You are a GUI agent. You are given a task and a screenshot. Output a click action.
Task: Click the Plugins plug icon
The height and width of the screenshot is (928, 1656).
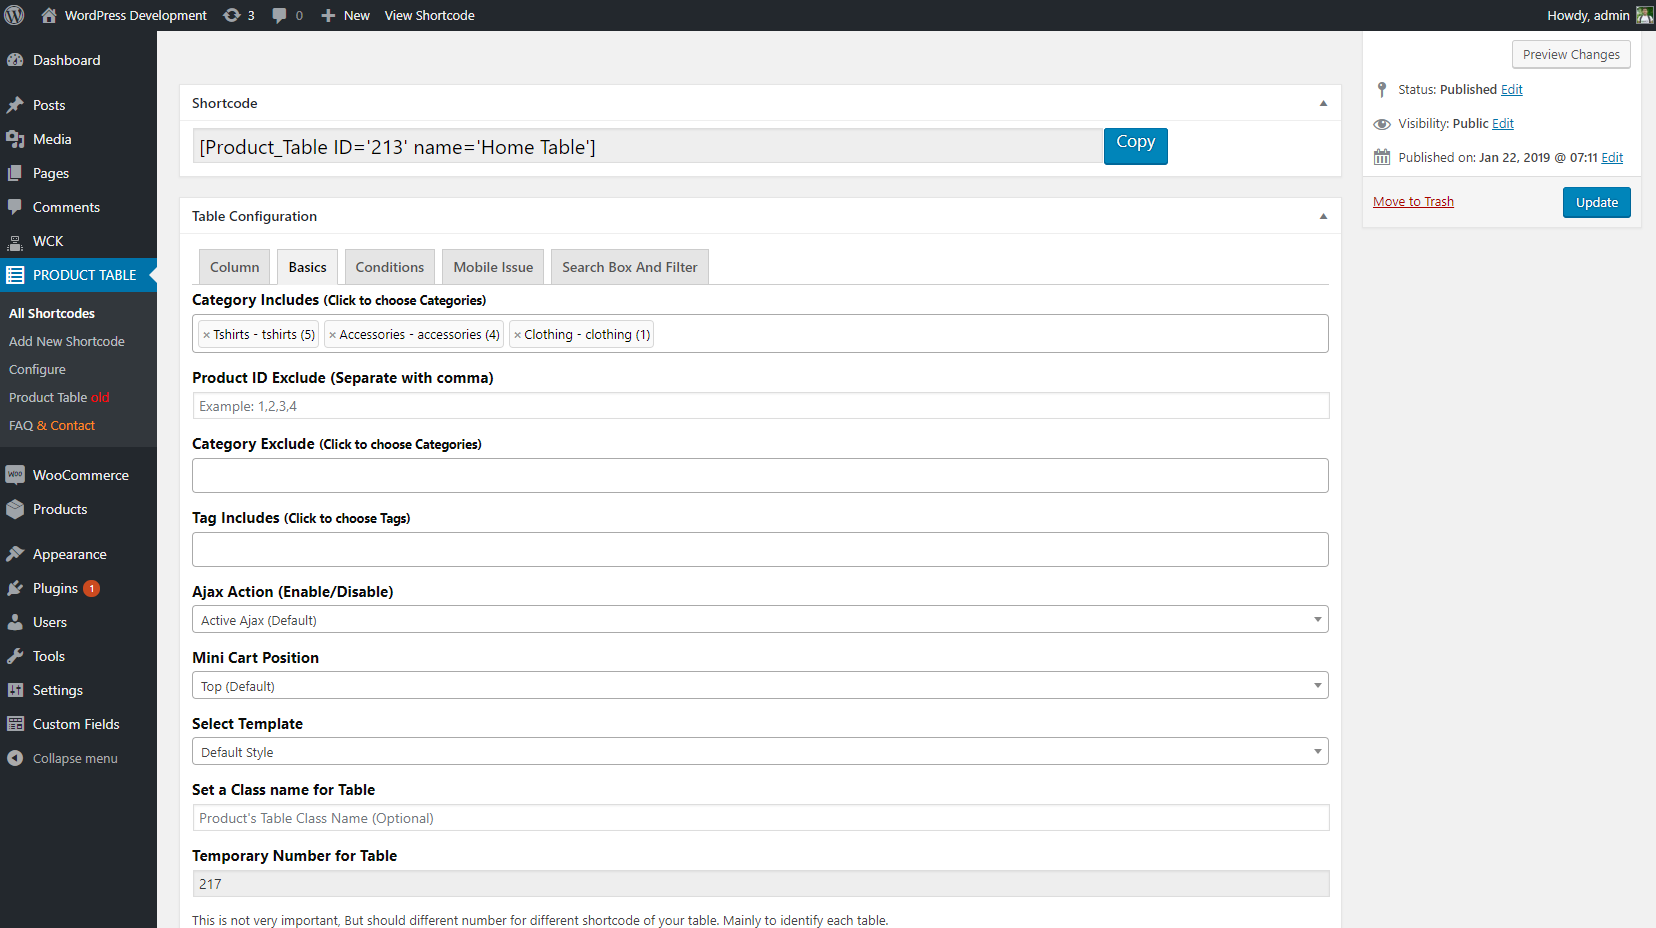(x=15, y=588)
